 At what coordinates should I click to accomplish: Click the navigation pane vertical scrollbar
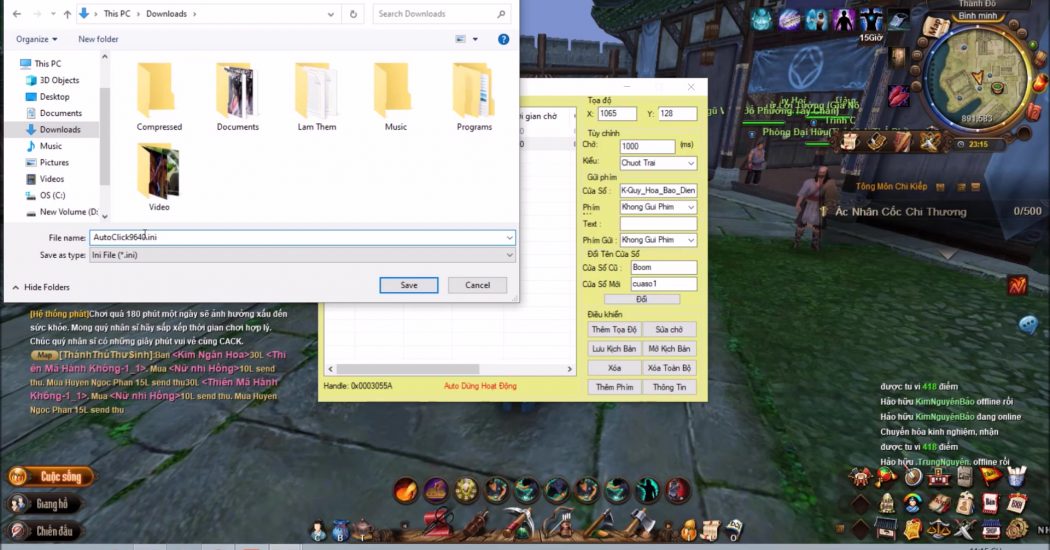[104, 136]
